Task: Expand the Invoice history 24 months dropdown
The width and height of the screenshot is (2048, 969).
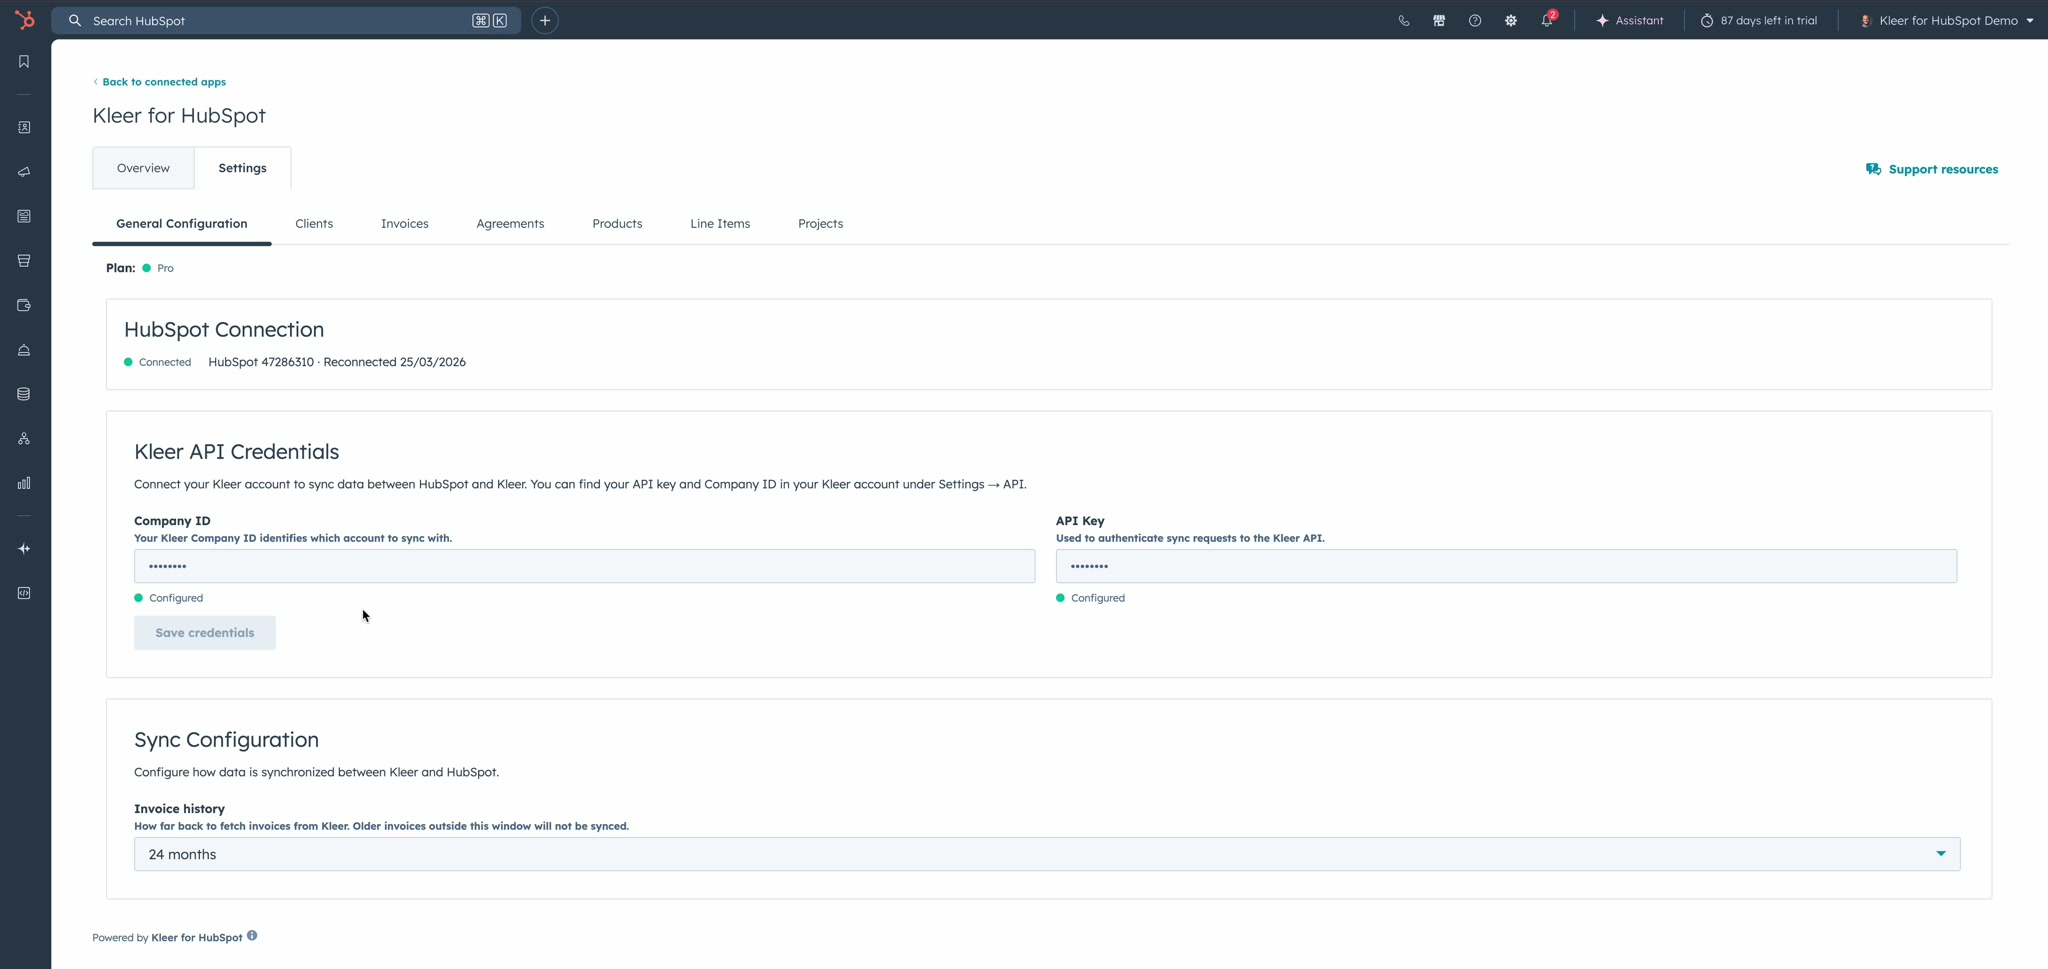Action: [1047, 854]
